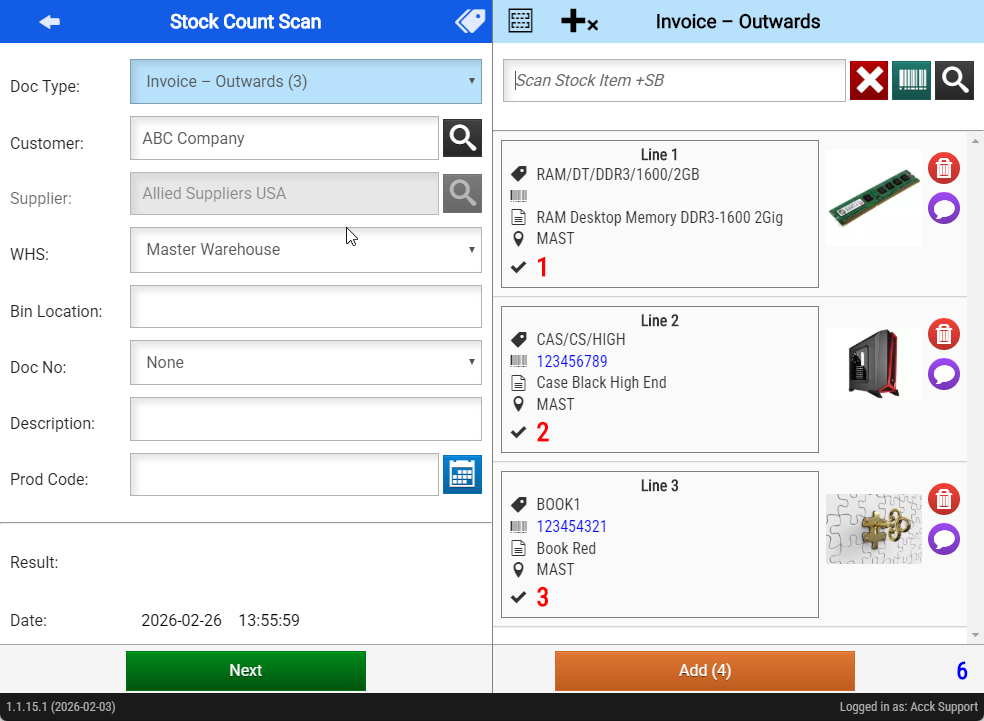Screen dimensions: 984x721
Task: Click checkmark on Line 3
Action: (x=518, y=597)
